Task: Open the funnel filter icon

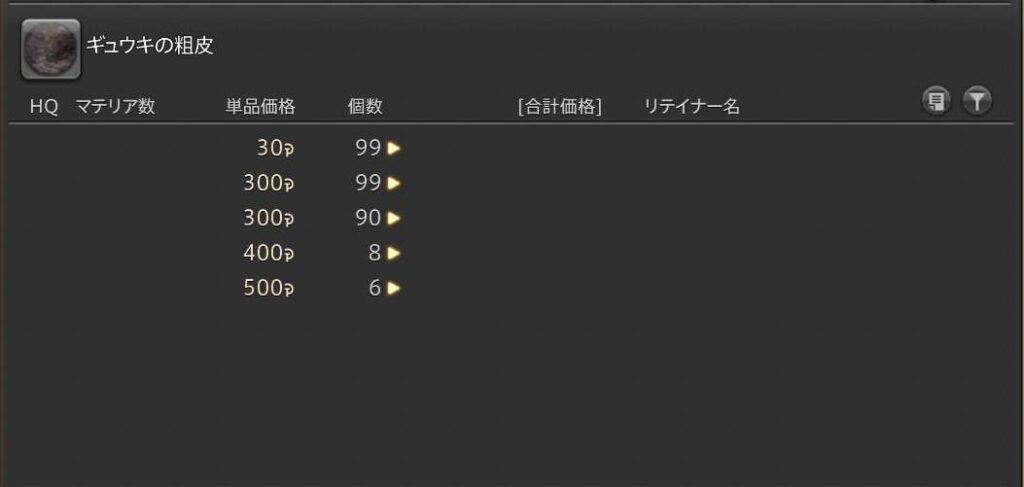Action: pos(977,101)
